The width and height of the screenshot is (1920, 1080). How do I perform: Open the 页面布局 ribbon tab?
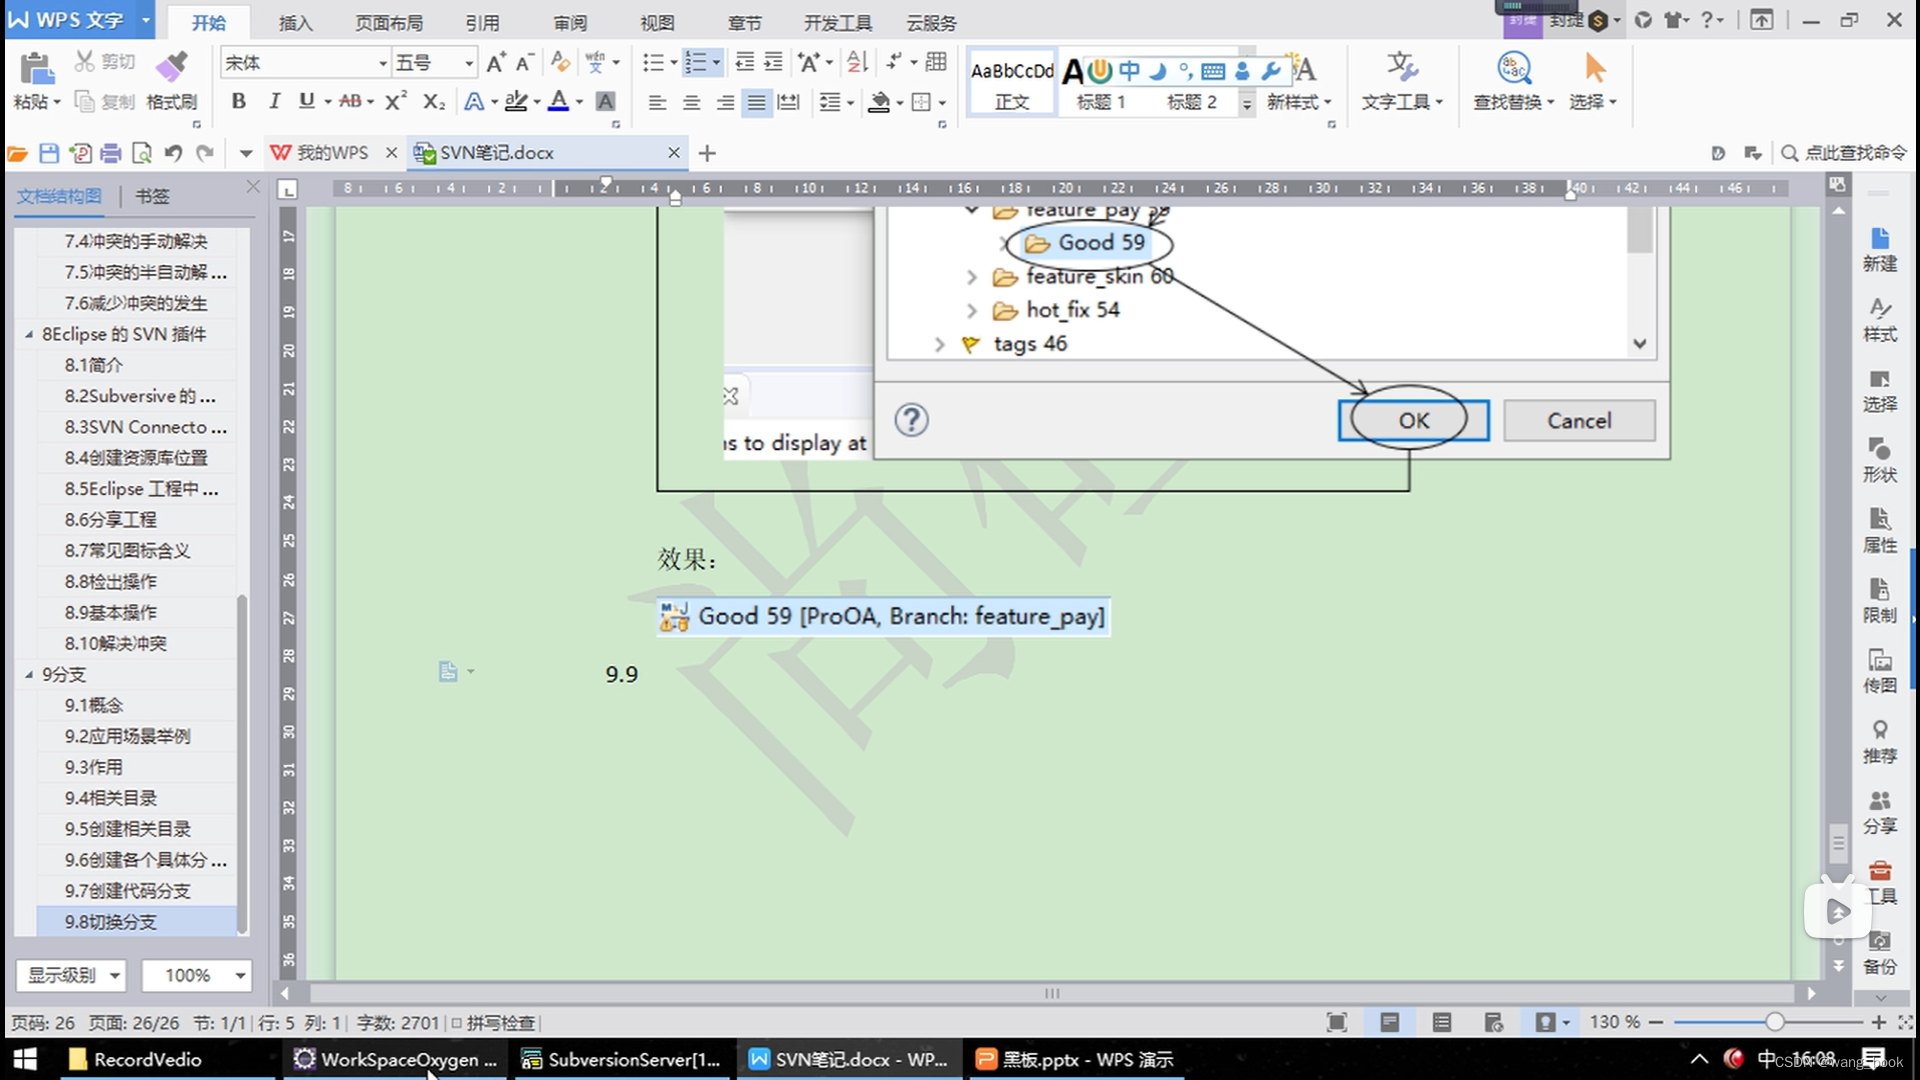pos(389,22)
